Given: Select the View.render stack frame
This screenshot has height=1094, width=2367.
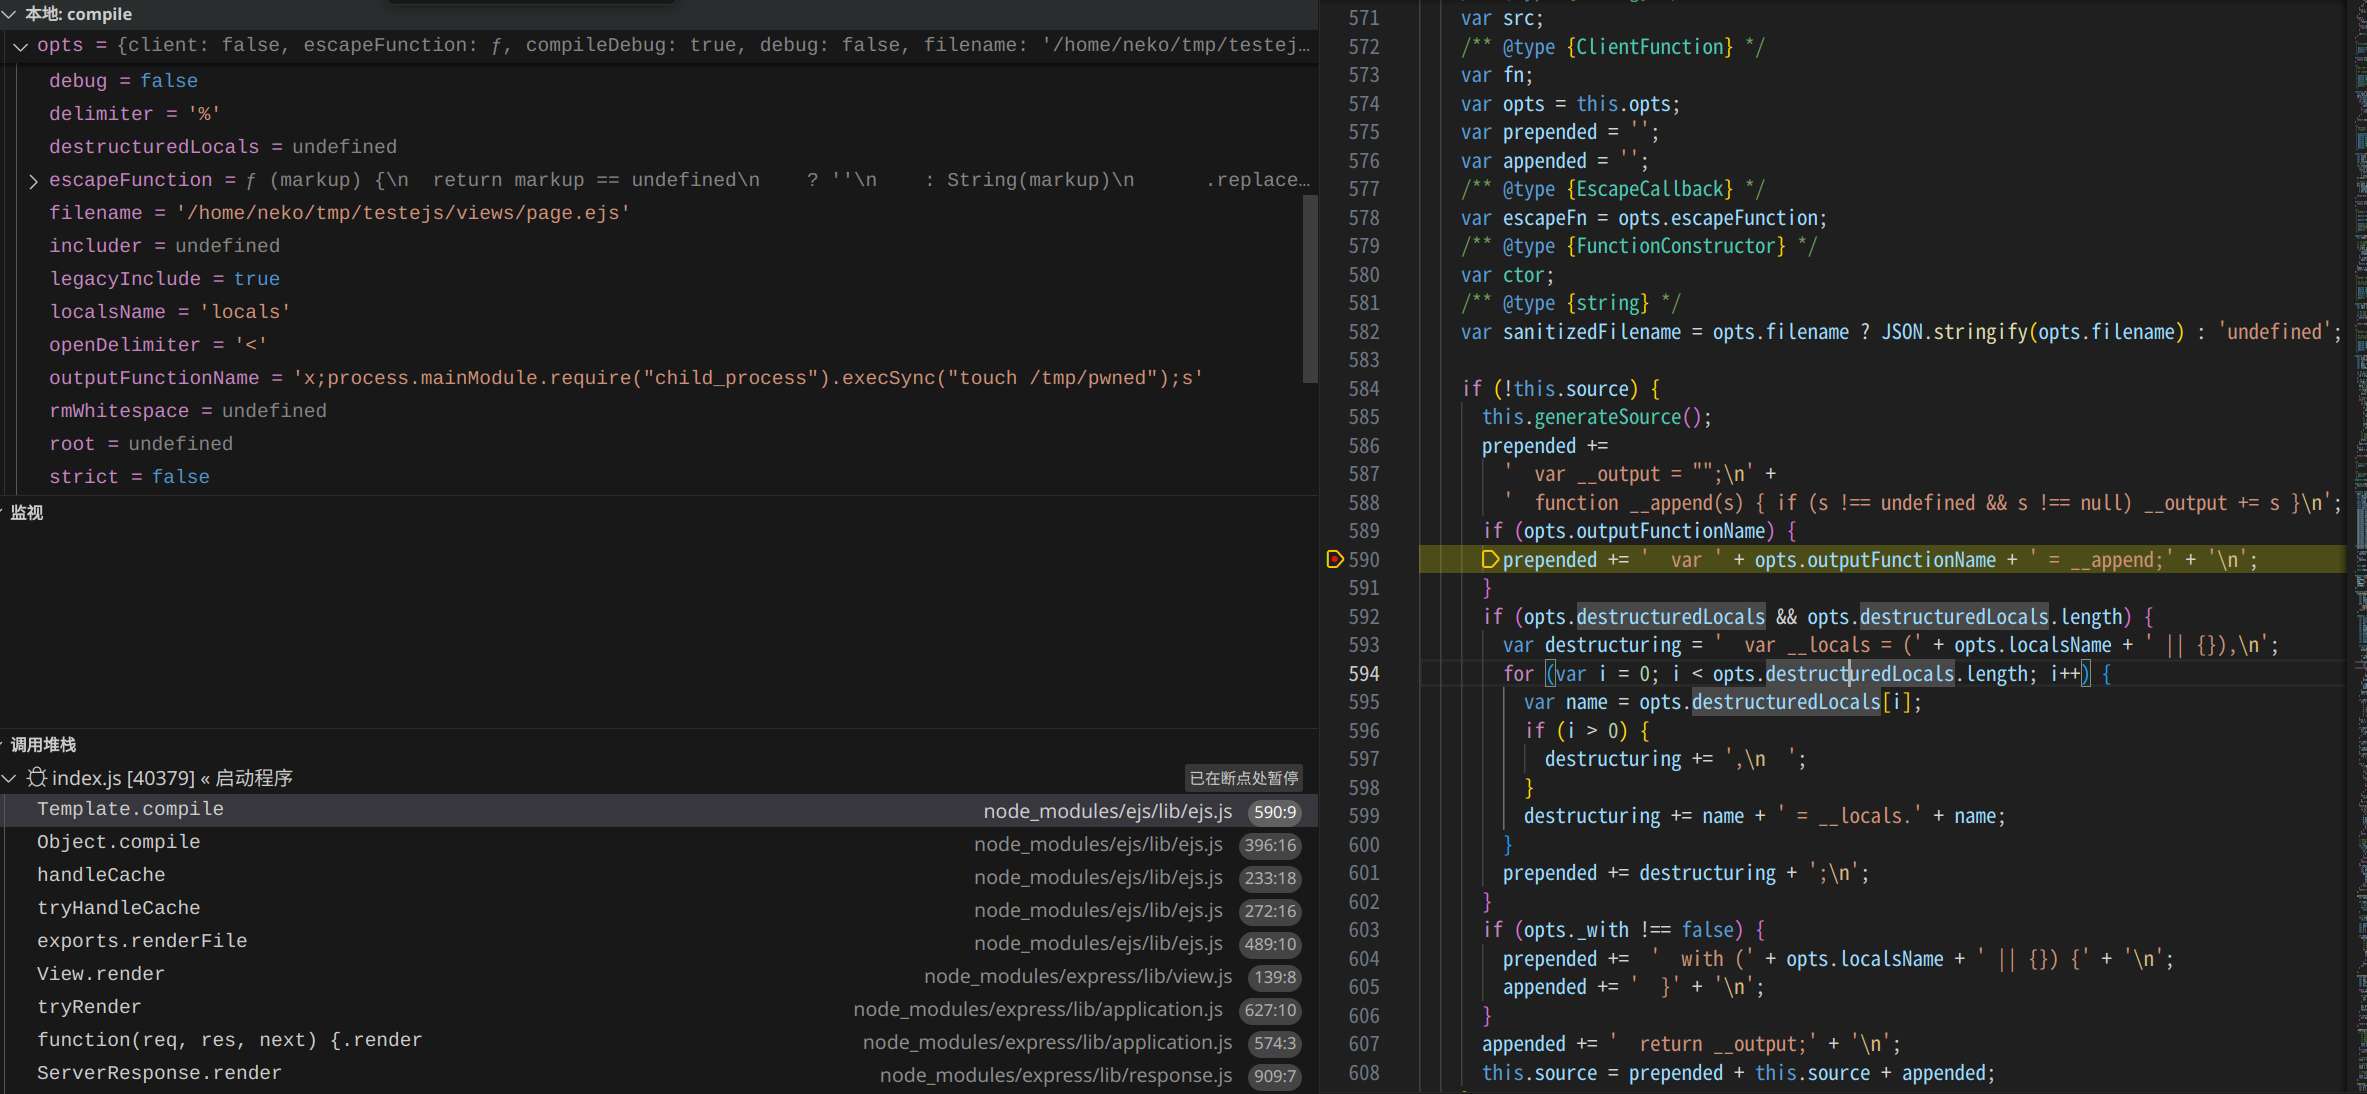Looking at the screenshot, I should click(x=100, y=974).
